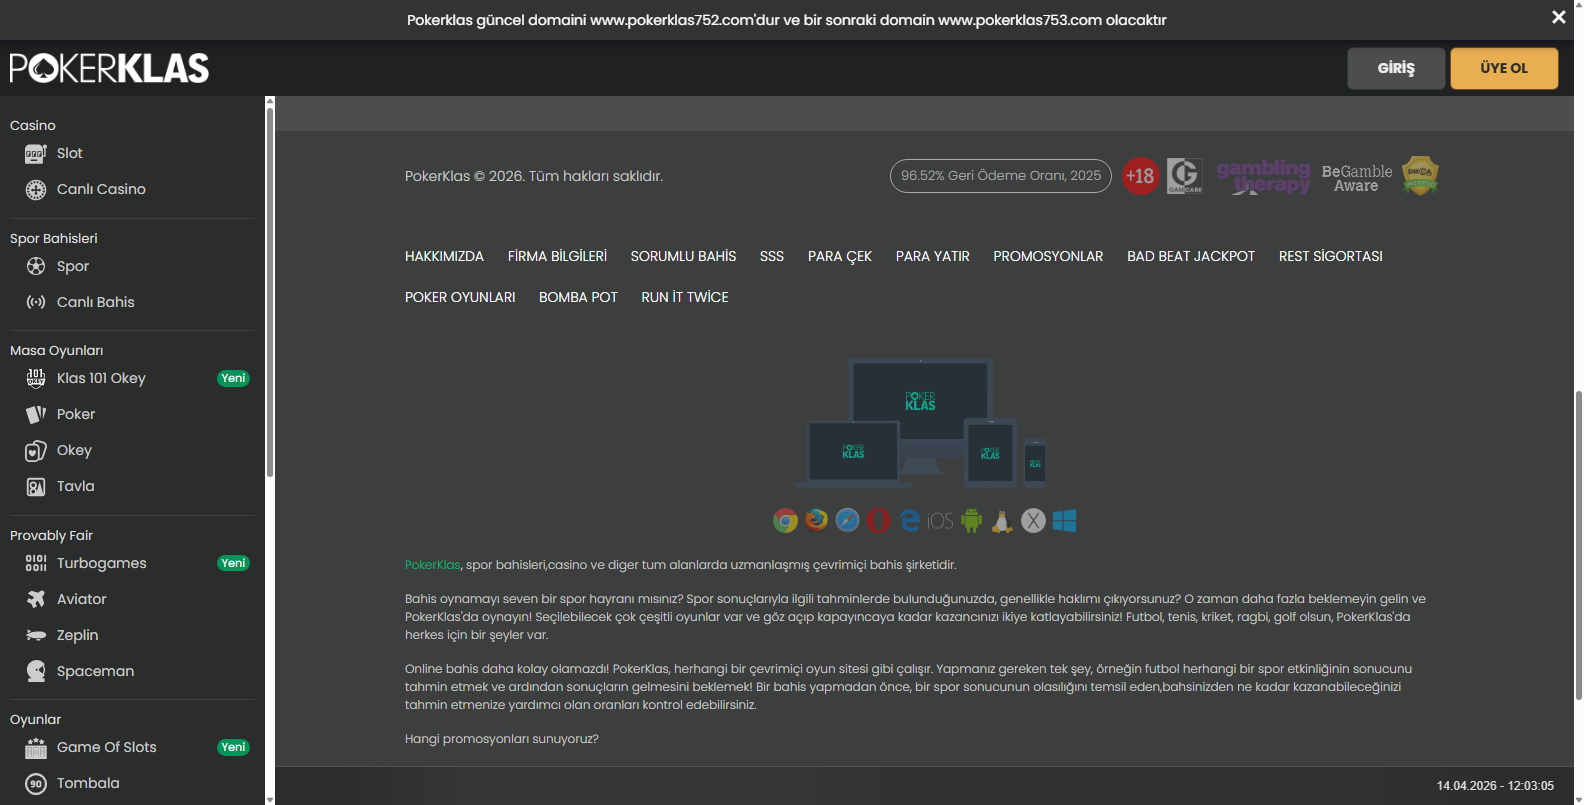Click the PokerKlas © 2026 copyright text
Image resolution: width=1584 pixels, height=805 pixels.
tap(534, 176)
